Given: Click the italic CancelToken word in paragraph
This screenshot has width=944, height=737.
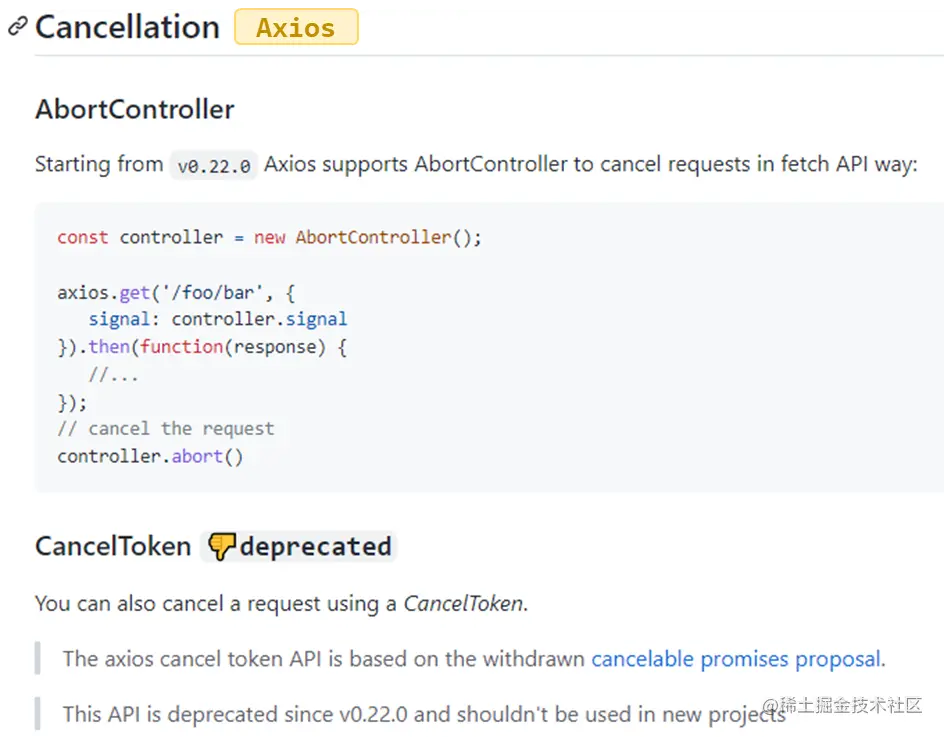Looking at the screenshot, I should pyautogui.click(x=463, y=603).
